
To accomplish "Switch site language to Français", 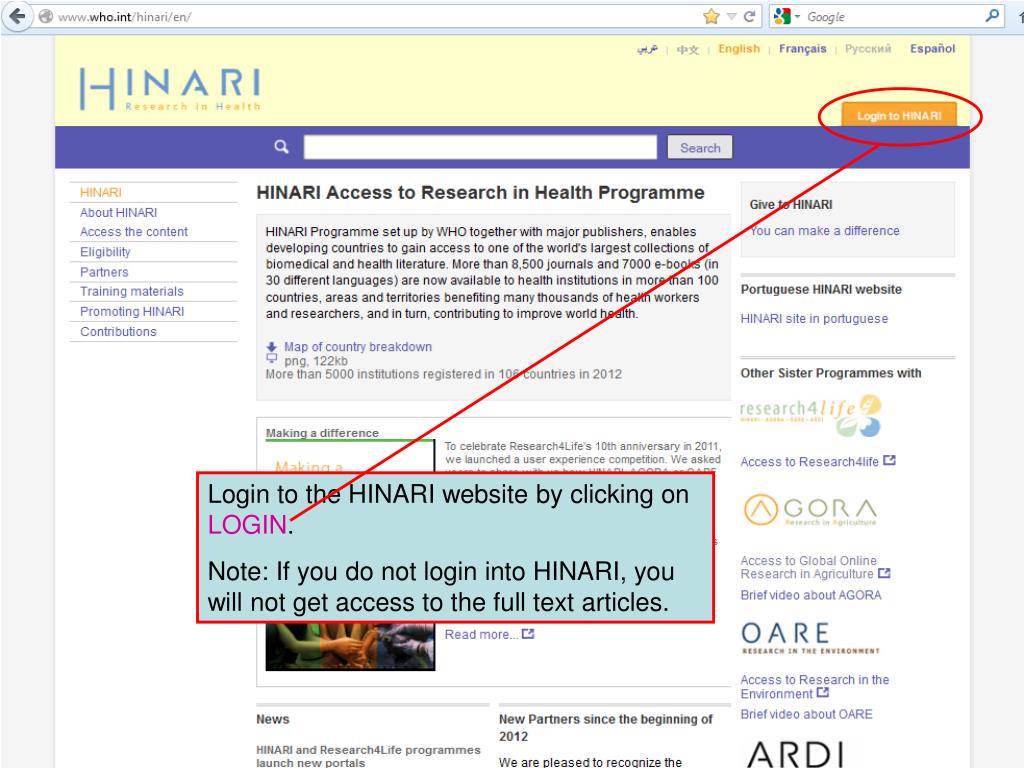I will [x=802, y=48].
